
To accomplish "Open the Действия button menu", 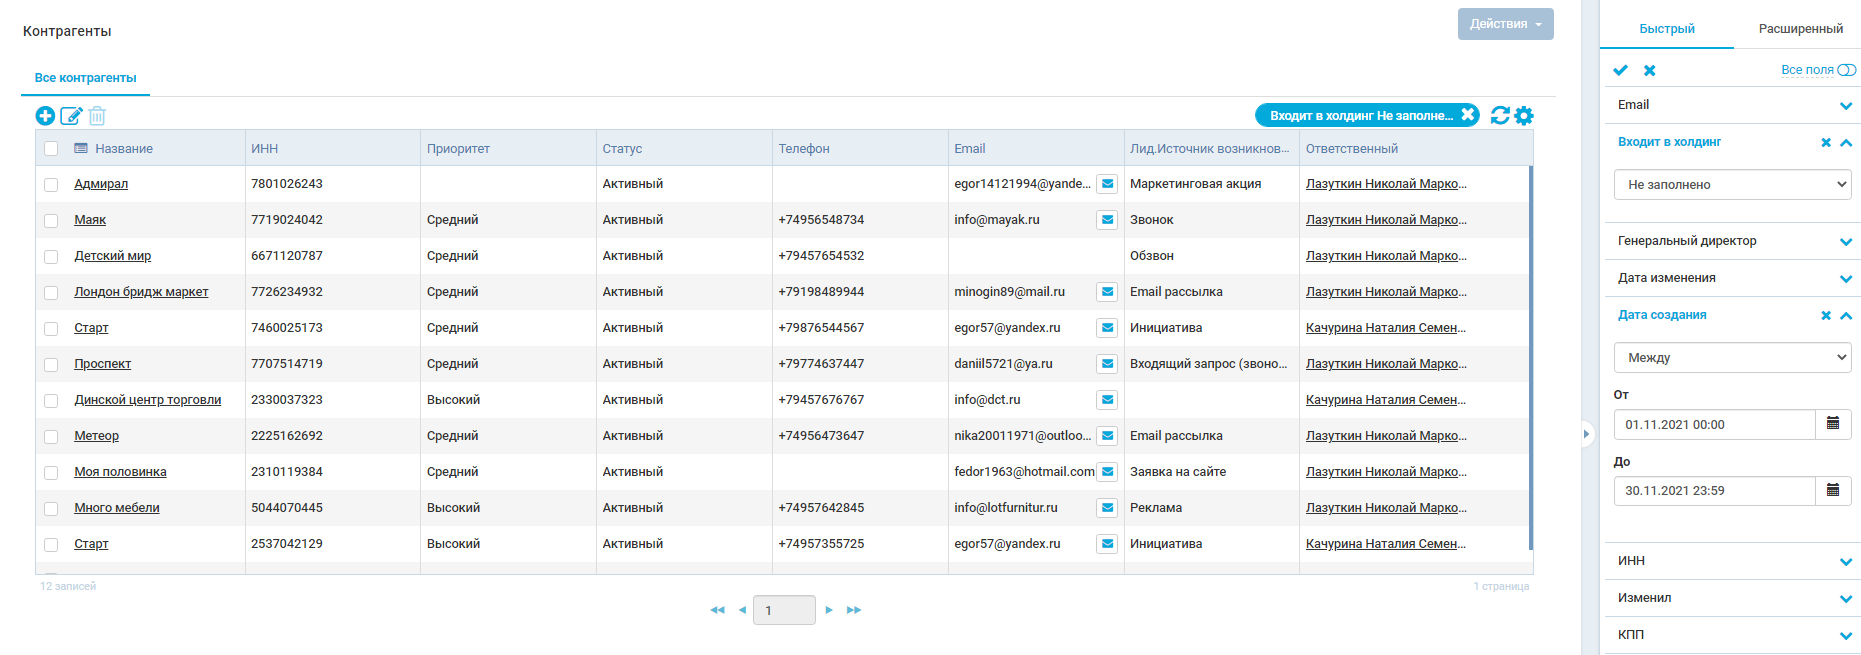I will pos(1505,24).
